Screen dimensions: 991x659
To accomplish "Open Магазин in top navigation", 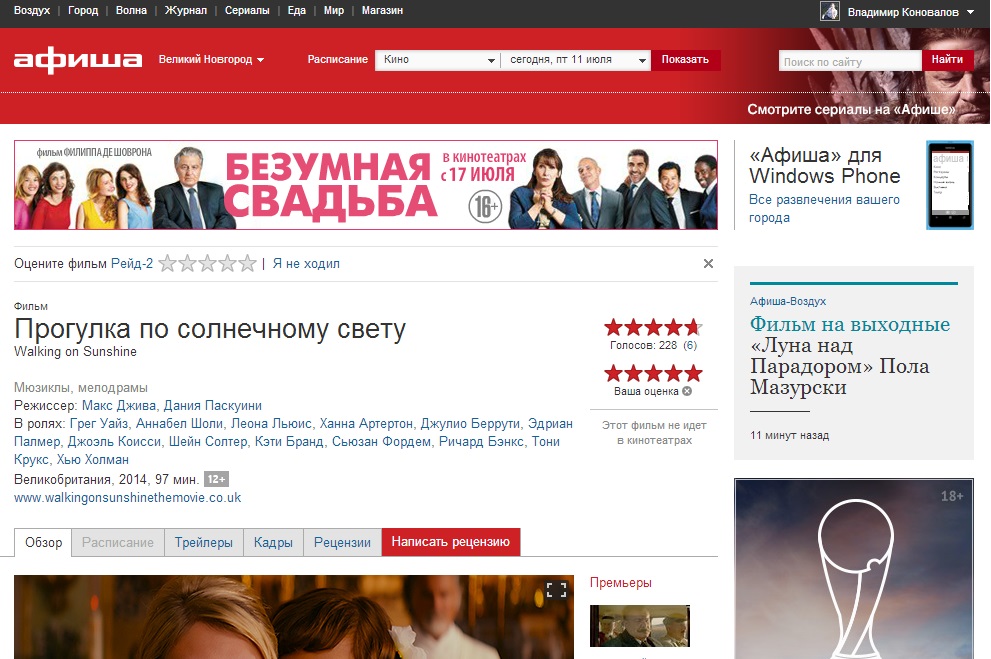I will pyautogui.click(x=382, y=11).
